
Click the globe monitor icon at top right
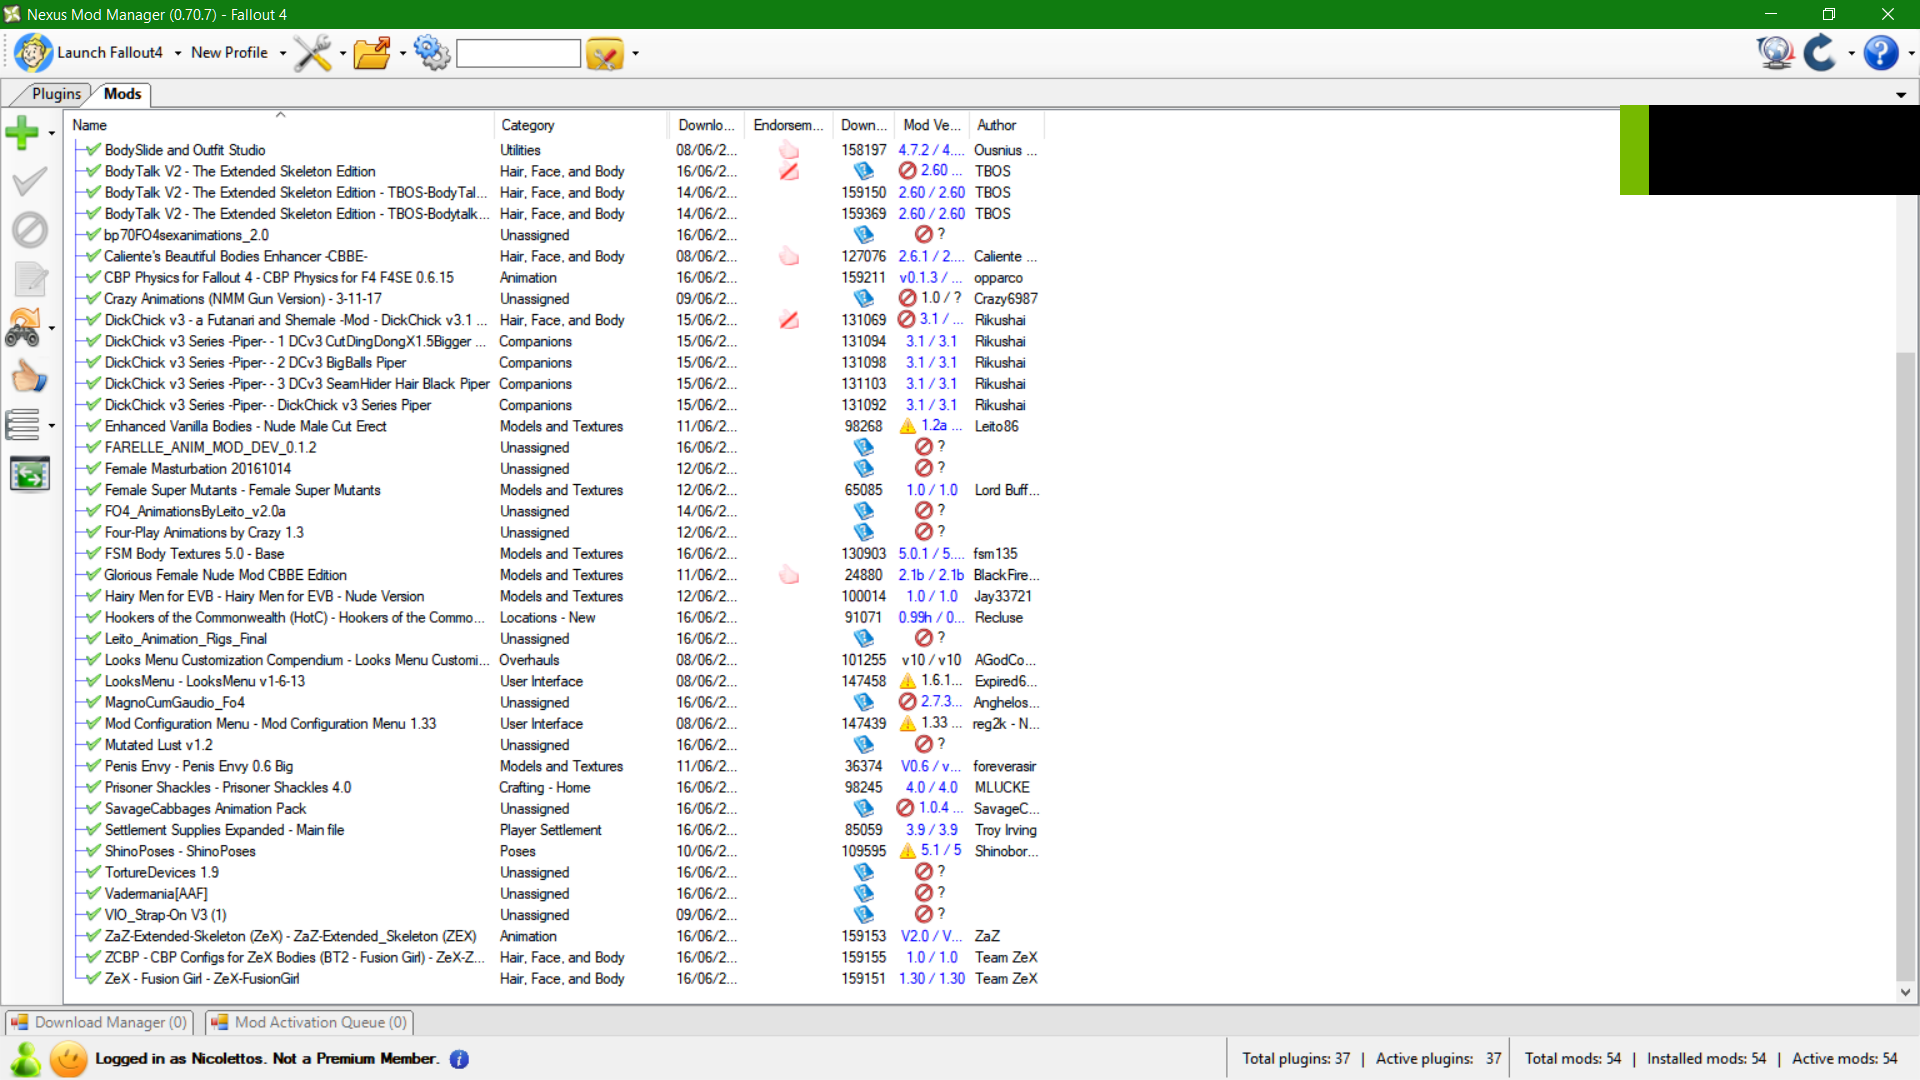tap(1776, 52)
